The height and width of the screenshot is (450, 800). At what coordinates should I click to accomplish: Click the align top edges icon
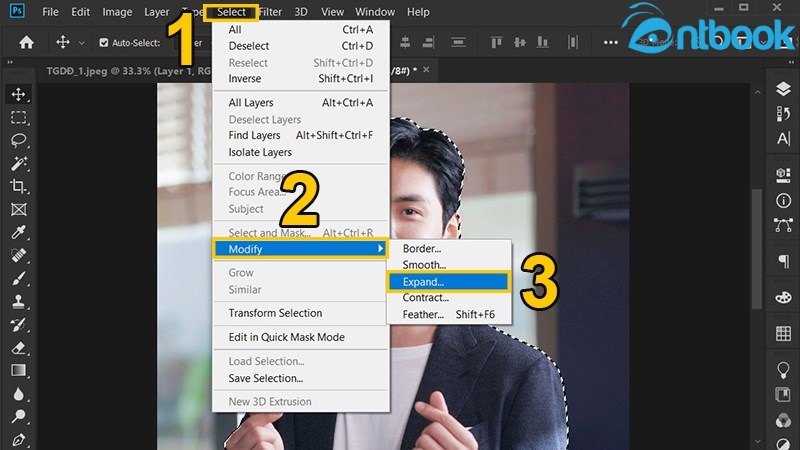(x=496, y=42)
